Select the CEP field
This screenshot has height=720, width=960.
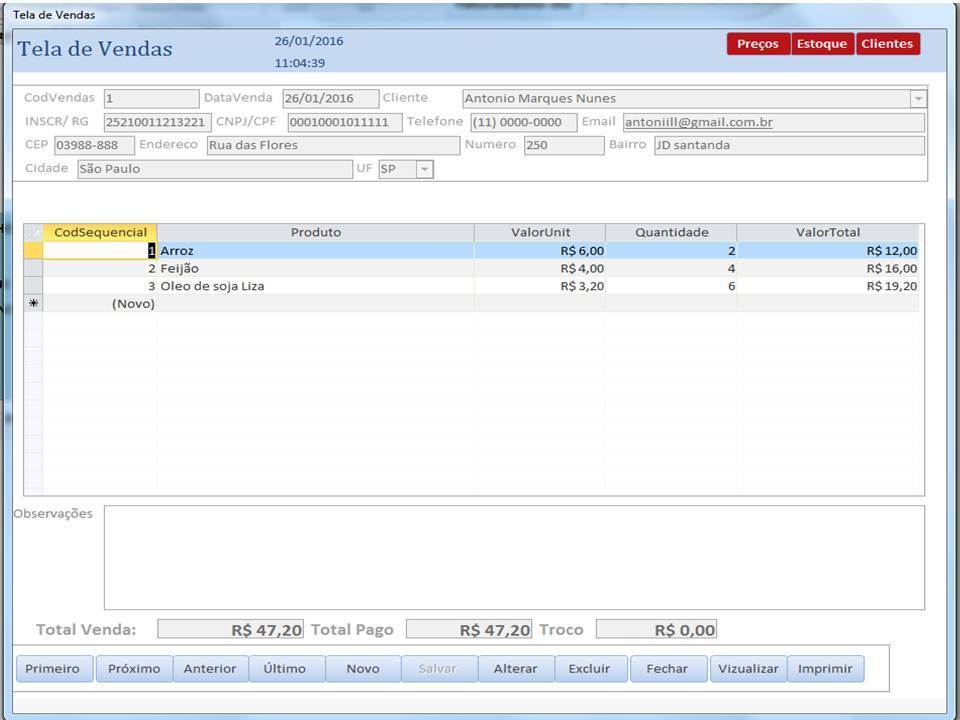point(94,146)
